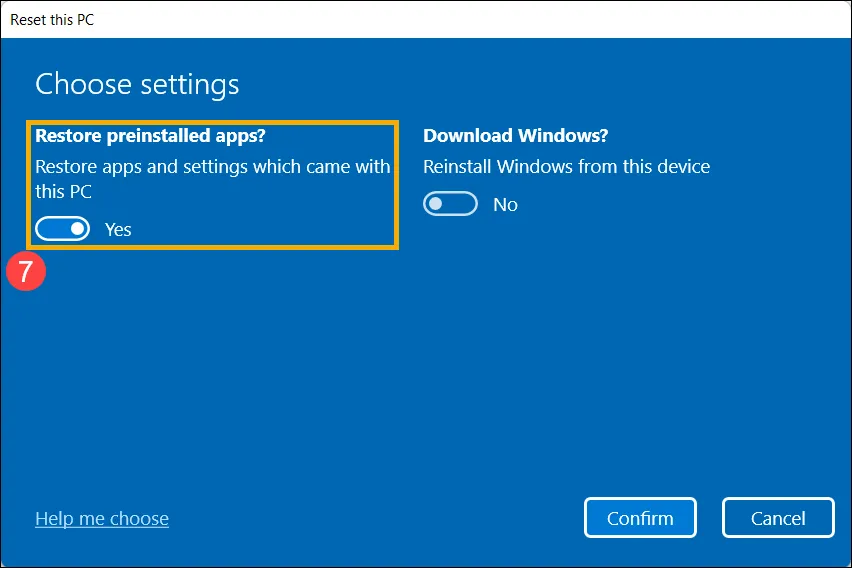
Task: Click the Reset this PC window title
Action: [x=52, y=19]
